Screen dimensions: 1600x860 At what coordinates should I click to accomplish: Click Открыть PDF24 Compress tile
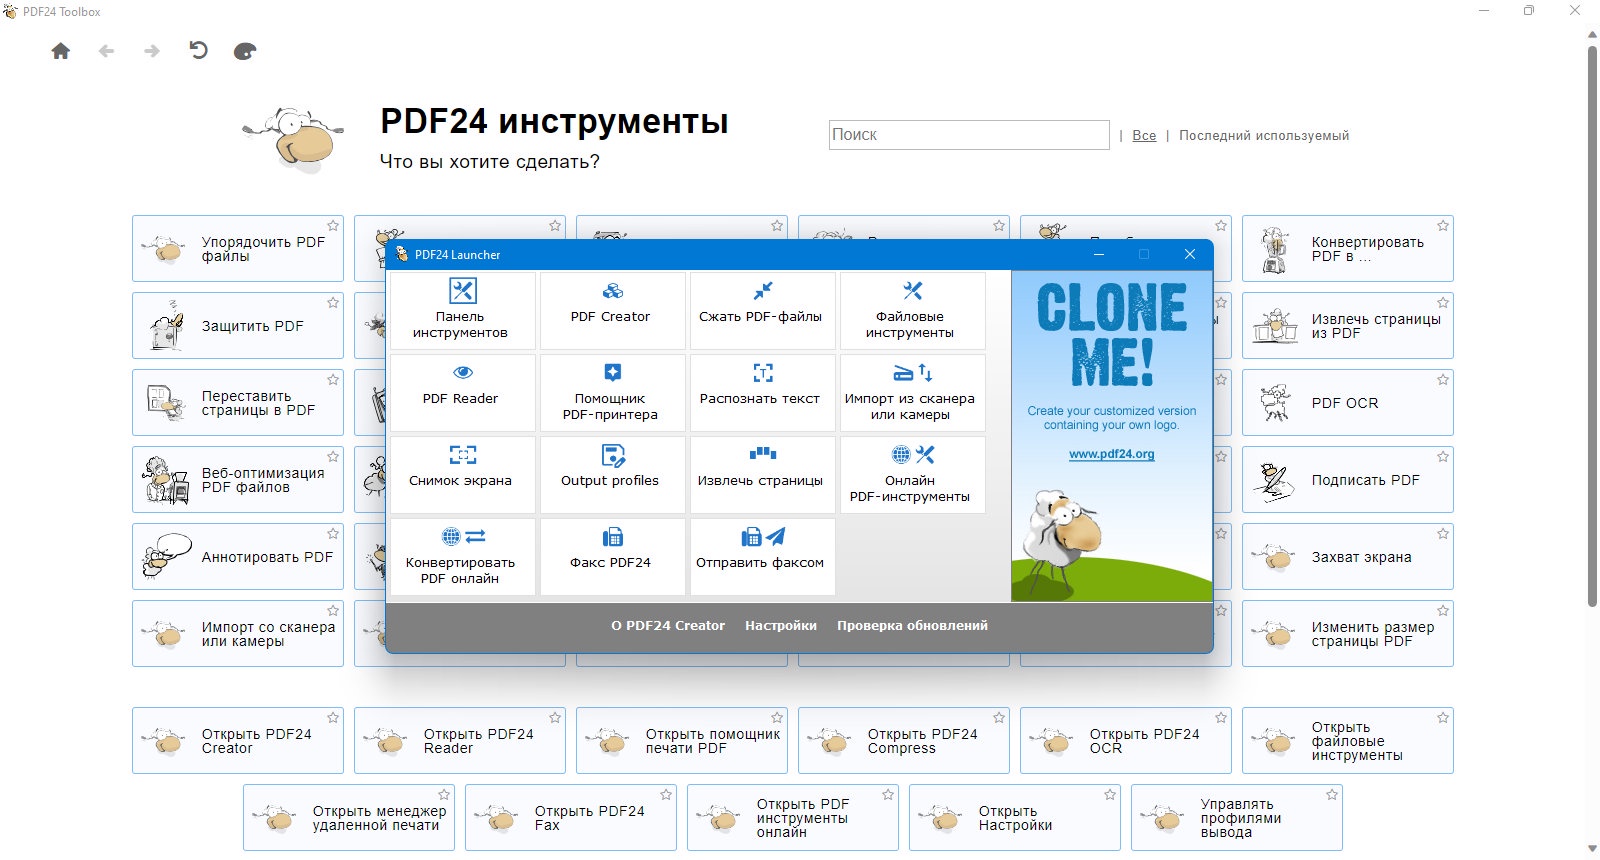click(904, 741)
